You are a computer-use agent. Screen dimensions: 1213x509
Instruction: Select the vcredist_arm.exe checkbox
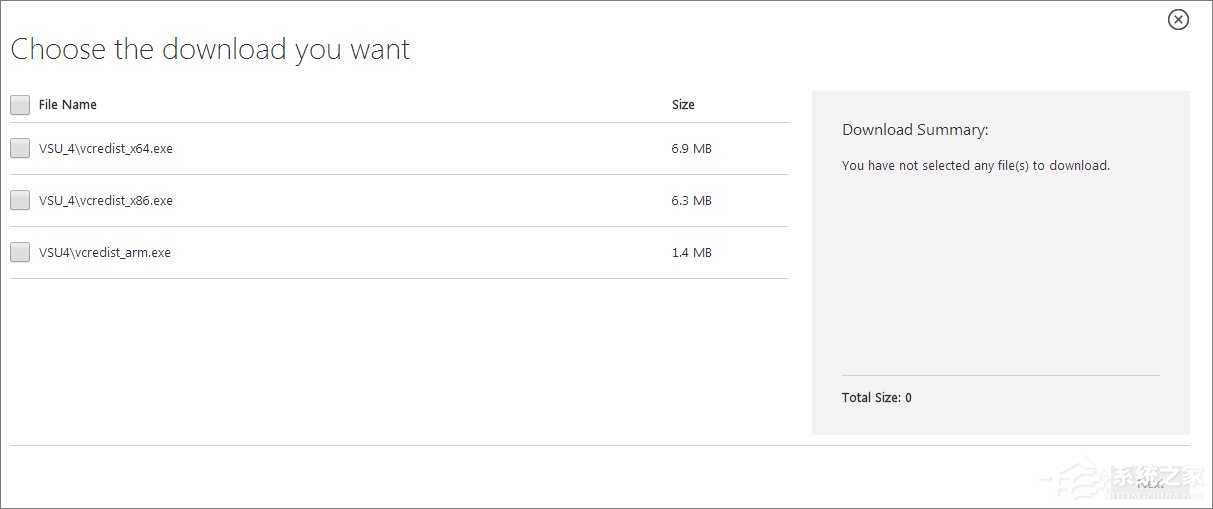pos(20,253)
